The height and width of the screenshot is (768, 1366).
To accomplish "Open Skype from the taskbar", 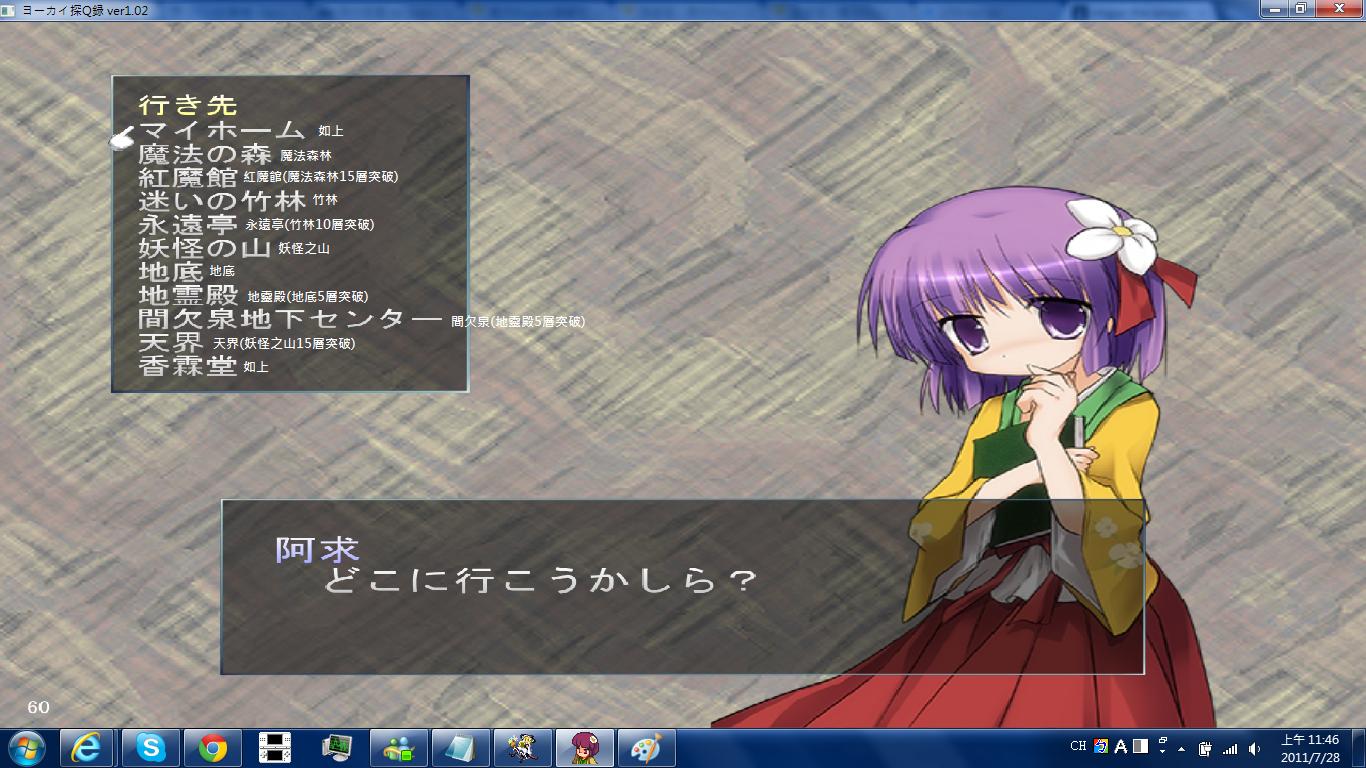I will (151, 748).
